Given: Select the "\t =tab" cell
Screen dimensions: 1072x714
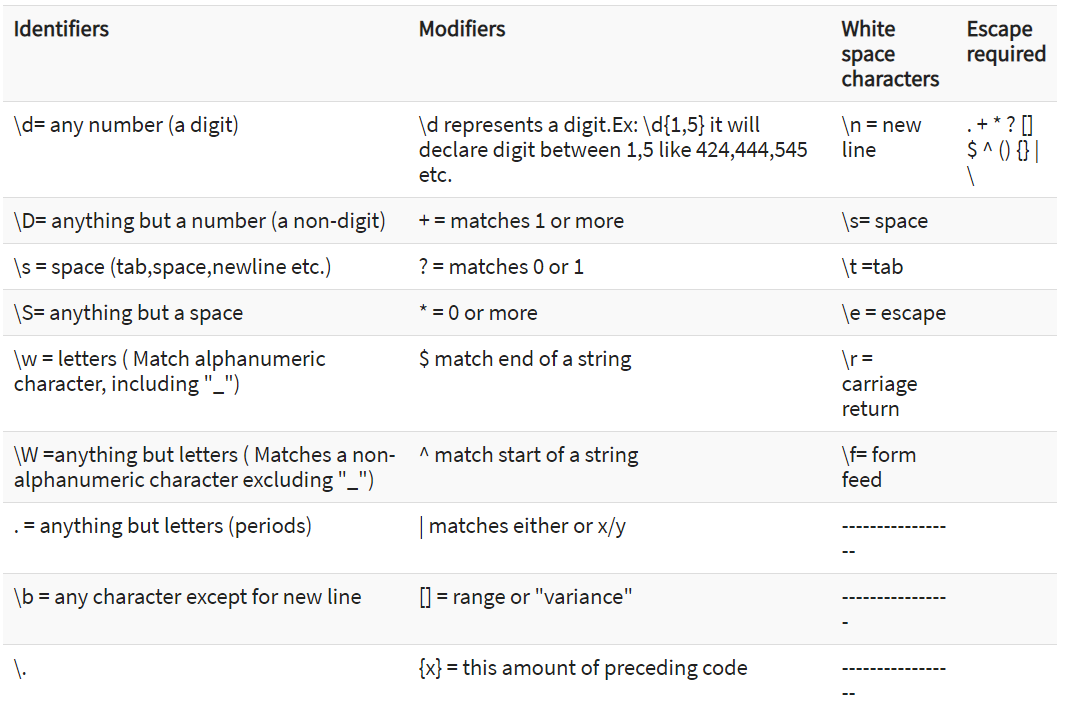Looking at the screenshot, I should (872, 267).
